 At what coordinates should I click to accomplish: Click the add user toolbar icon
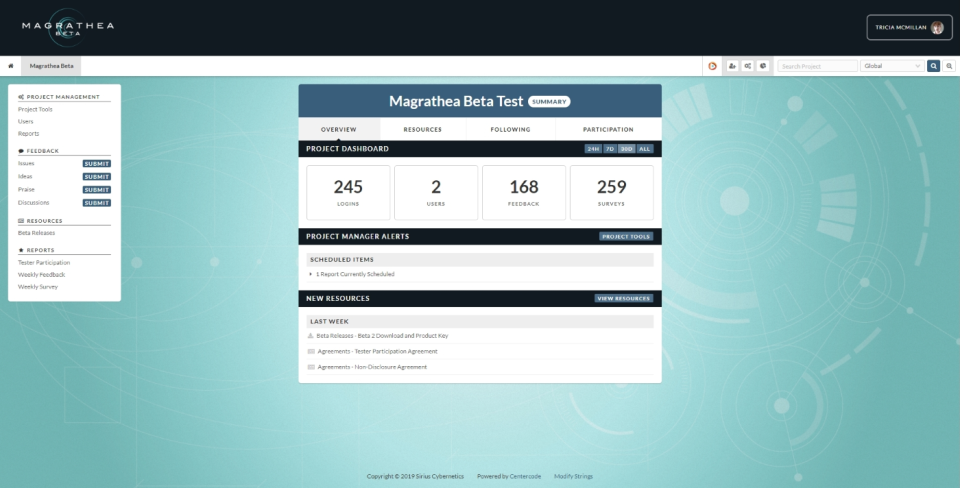732,66
